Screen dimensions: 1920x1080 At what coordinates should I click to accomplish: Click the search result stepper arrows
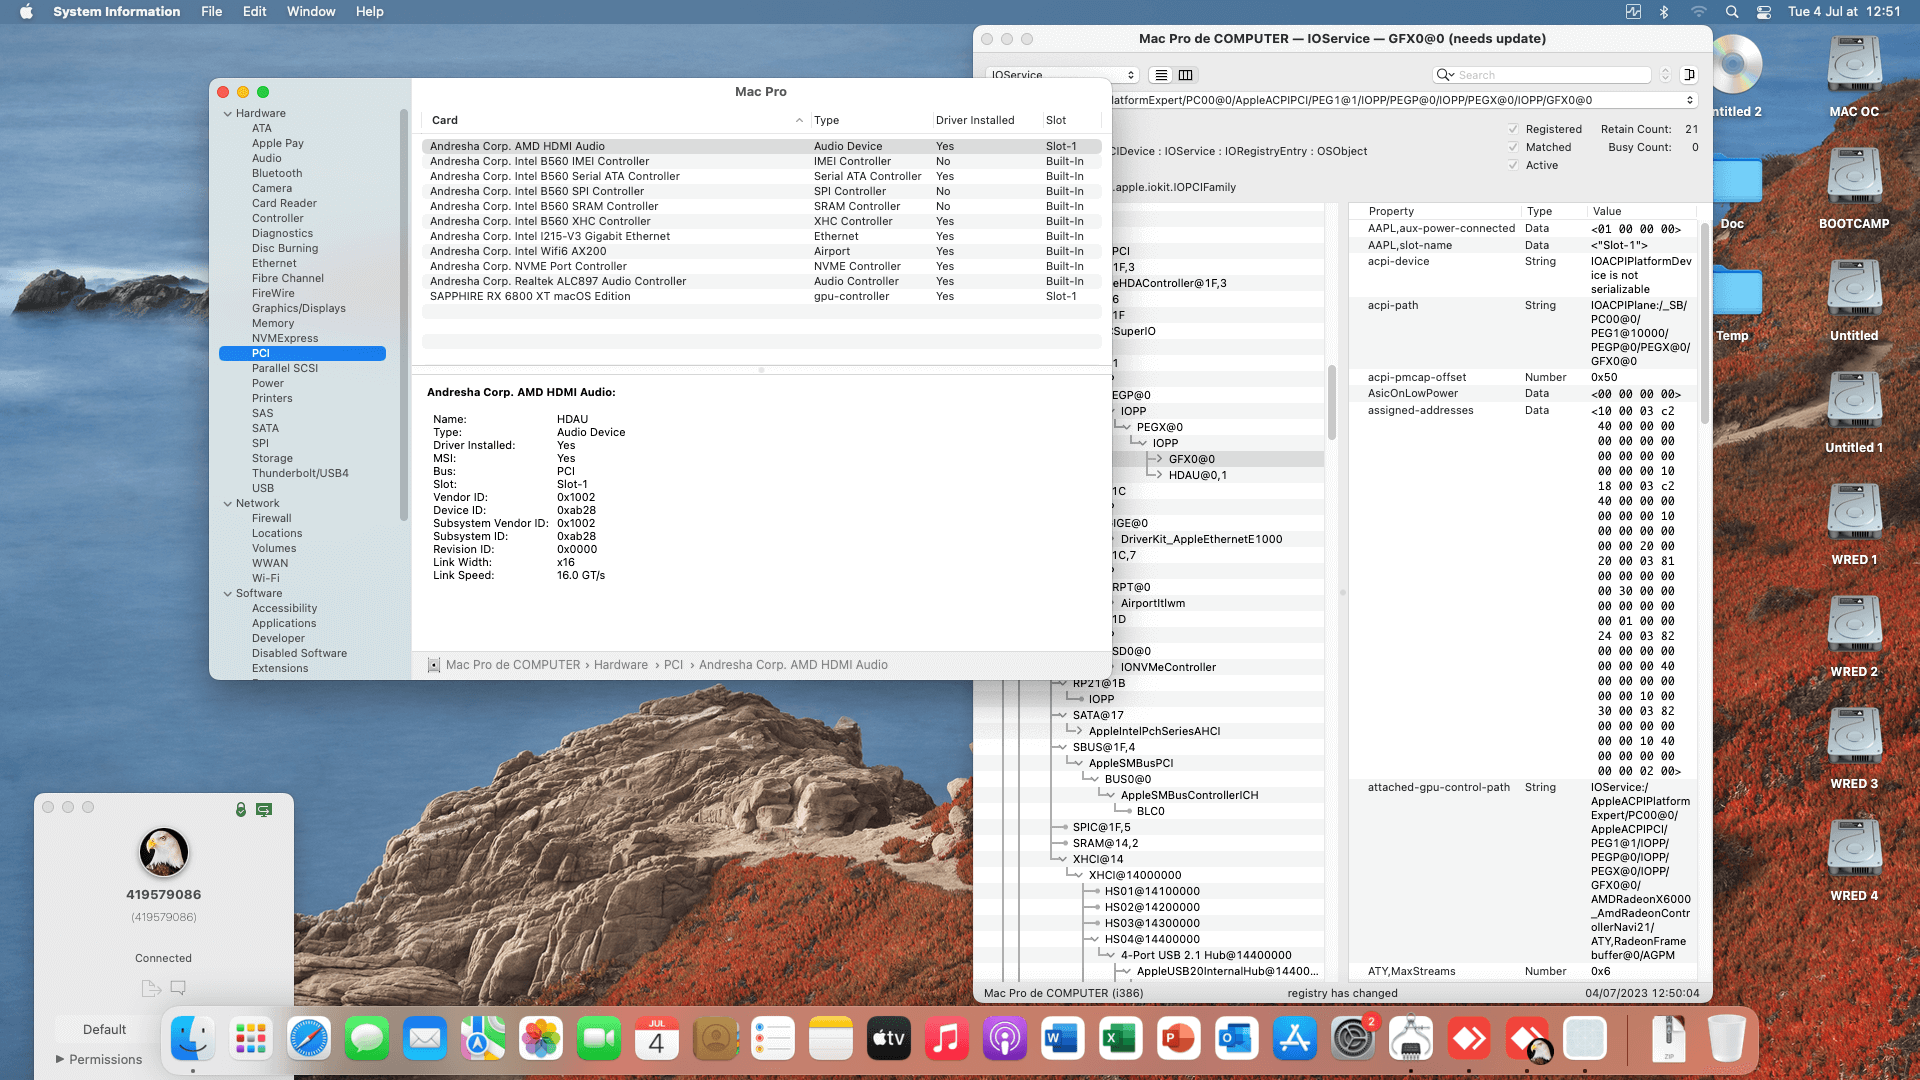pos(1665,75)
